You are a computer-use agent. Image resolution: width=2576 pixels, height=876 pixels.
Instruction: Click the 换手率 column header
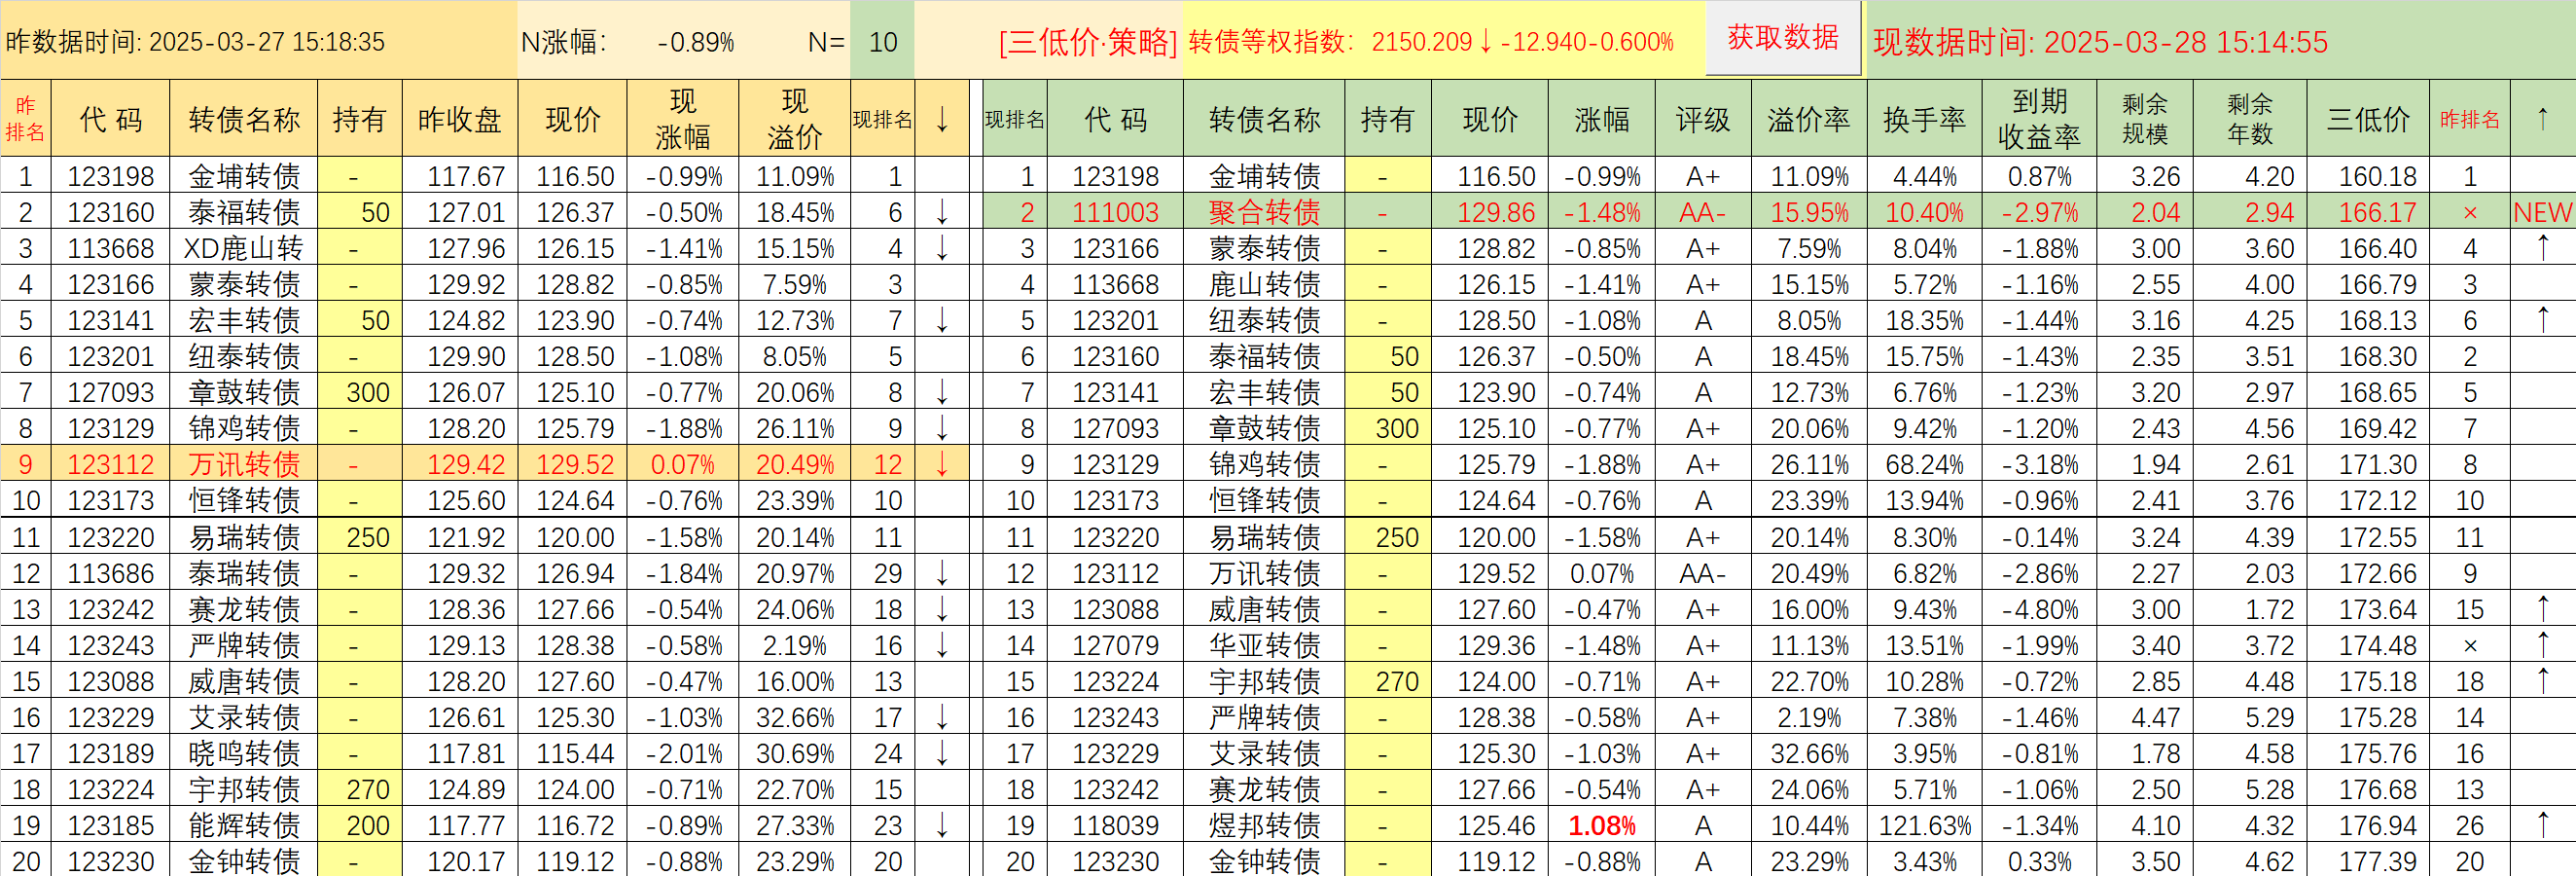point(1924,119)
